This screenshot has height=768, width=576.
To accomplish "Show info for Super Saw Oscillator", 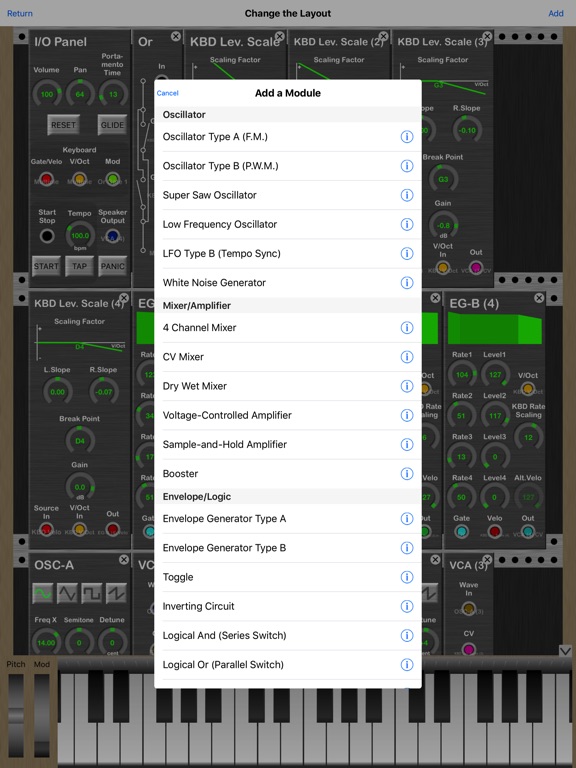I will 407,195.
